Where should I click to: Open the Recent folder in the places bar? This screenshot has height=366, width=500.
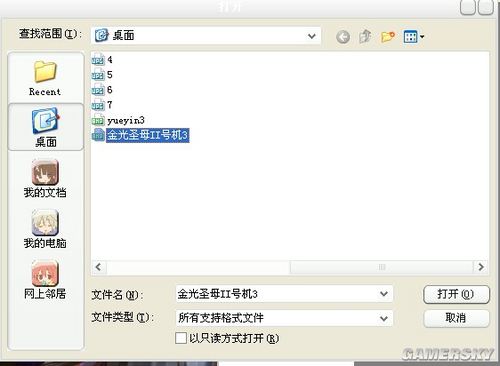coord(45,78)
